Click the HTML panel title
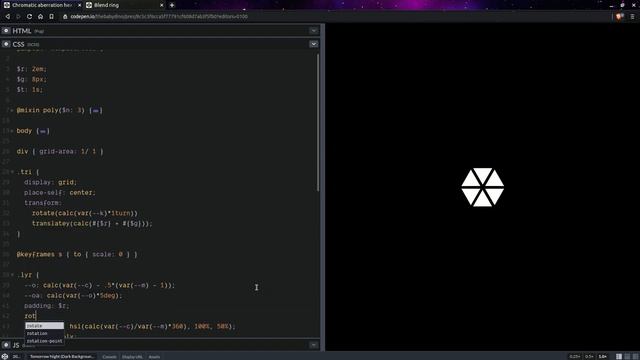This screenshot has width=640, height=360. coord(22,31)
